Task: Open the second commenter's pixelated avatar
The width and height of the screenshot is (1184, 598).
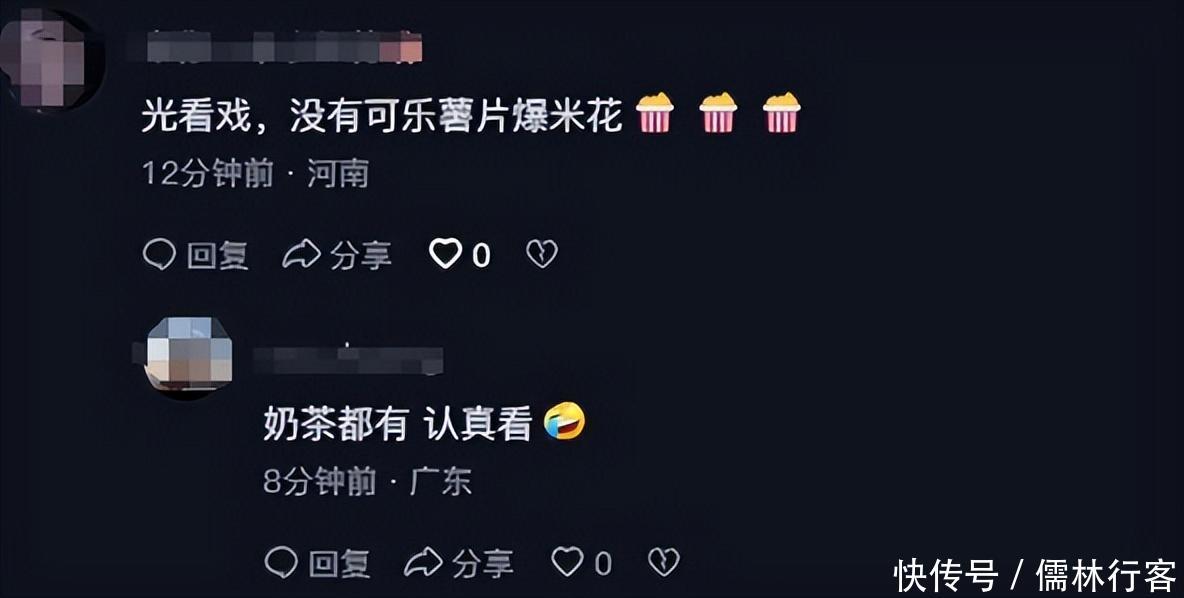Action: point(189,355)
